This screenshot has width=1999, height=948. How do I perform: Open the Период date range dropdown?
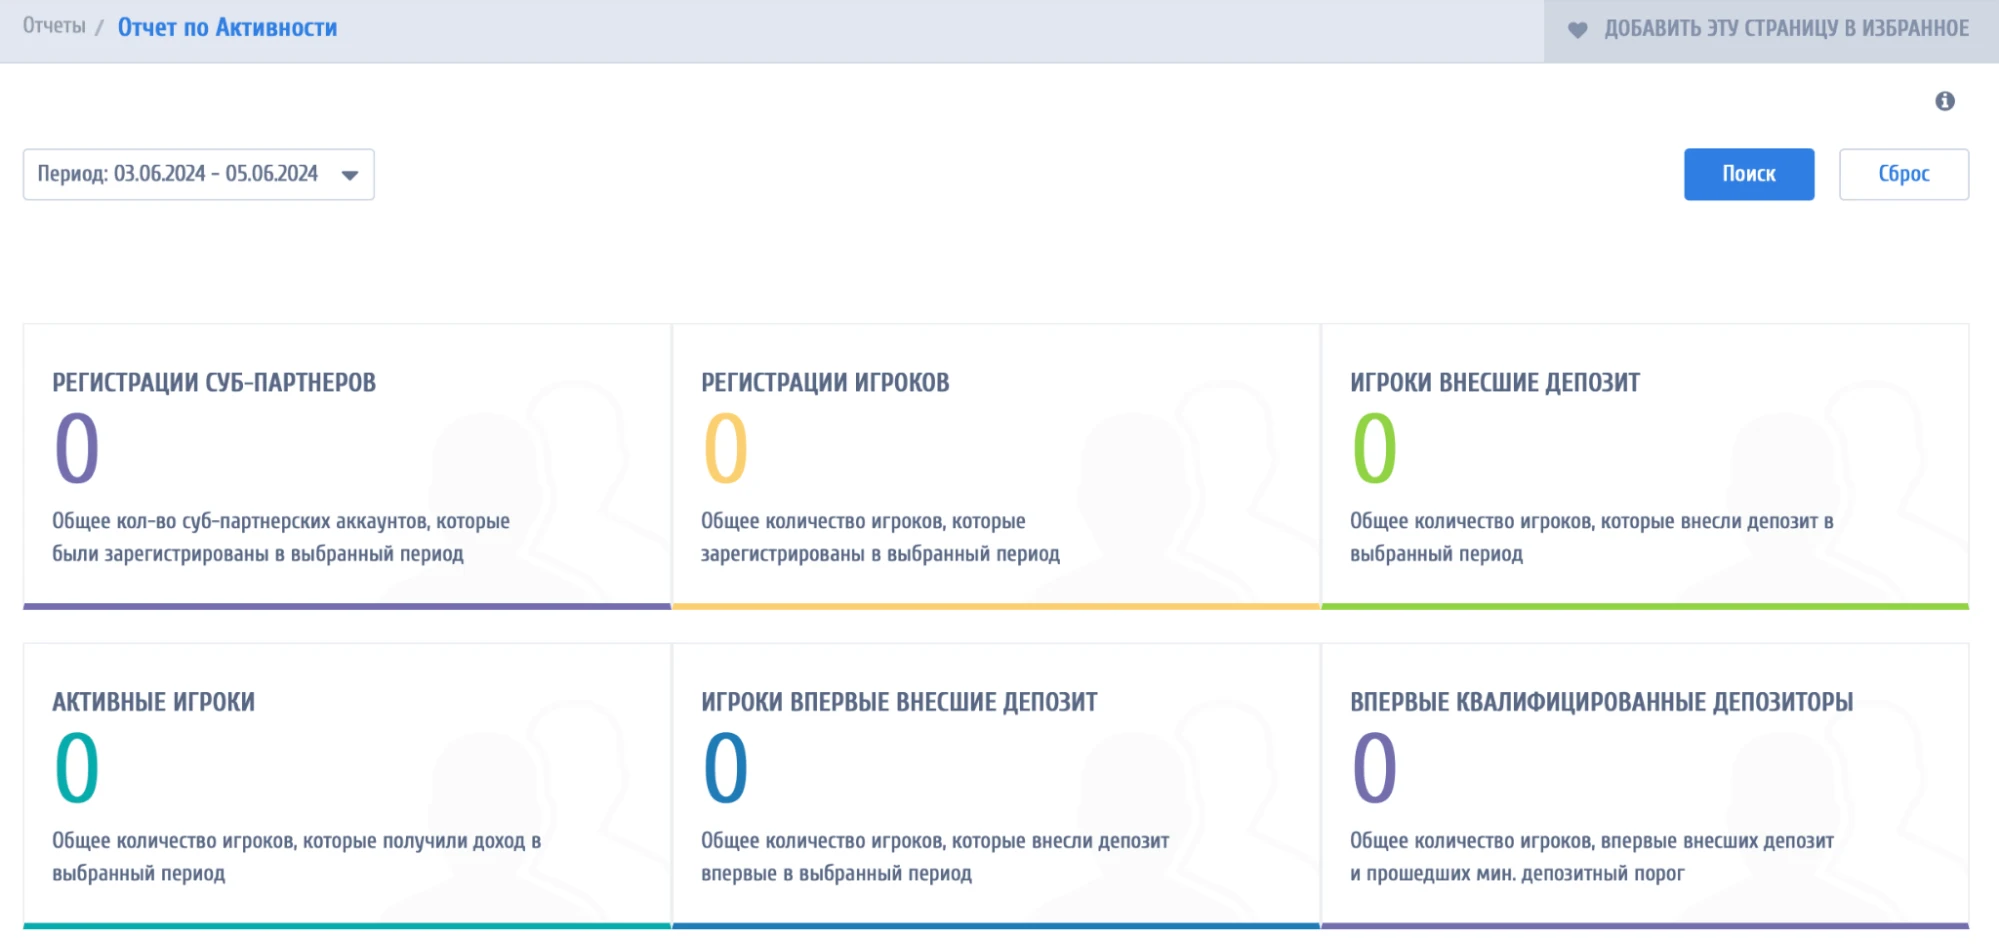pyautogui.click(x=199, y=174)
